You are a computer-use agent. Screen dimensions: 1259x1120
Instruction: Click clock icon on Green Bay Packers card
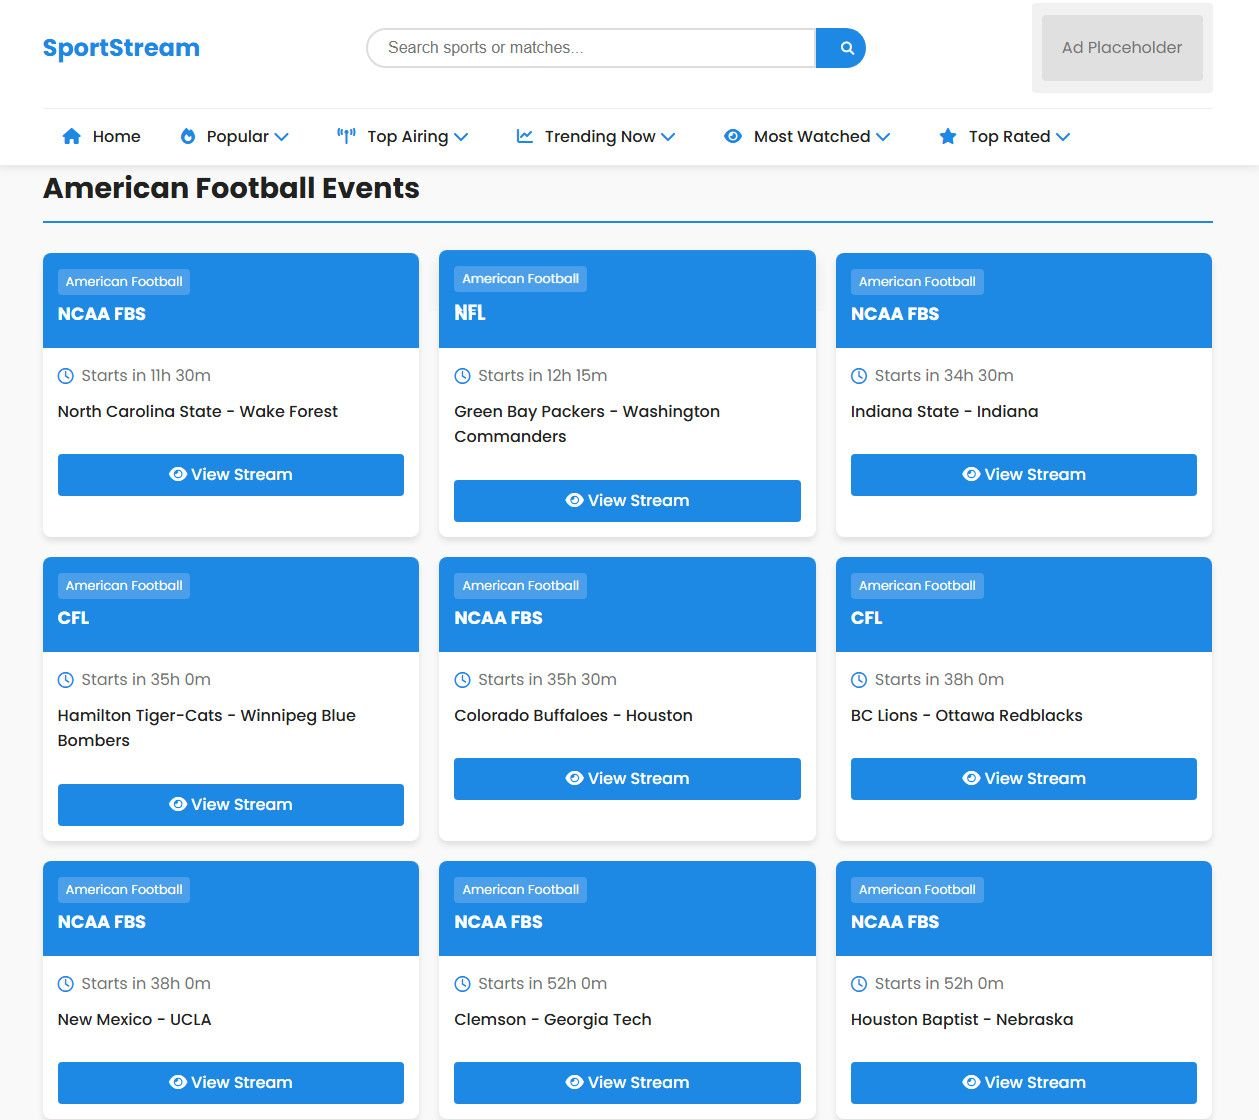[463, 376]
